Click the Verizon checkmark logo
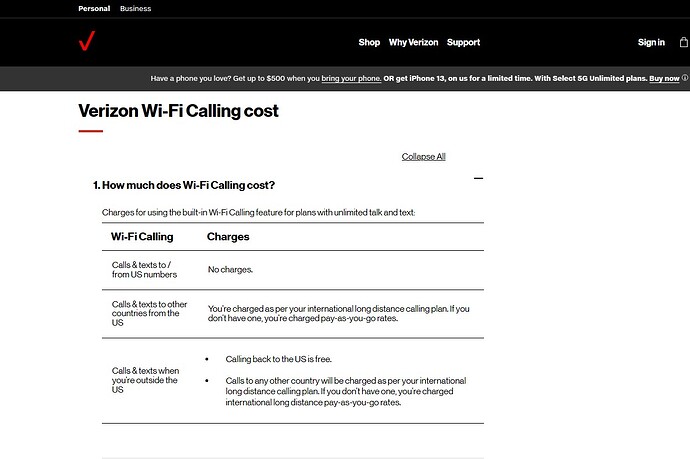The height and width of the screenshot is (459, 690). (87, 41)
